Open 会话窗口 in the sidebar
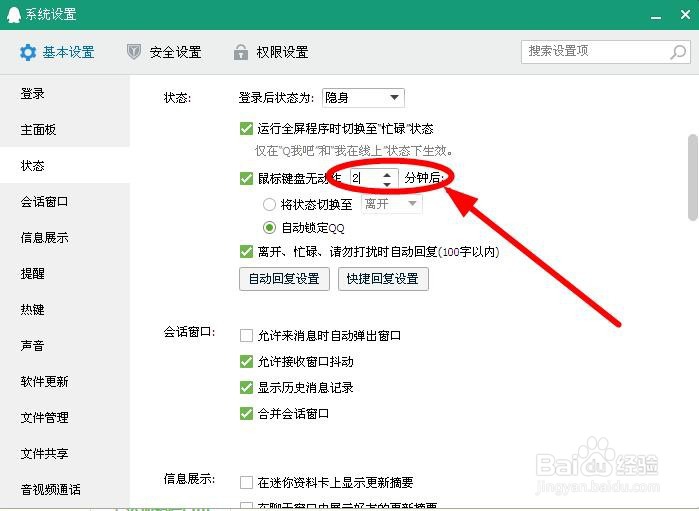699x511 pixels. point(65,202)
